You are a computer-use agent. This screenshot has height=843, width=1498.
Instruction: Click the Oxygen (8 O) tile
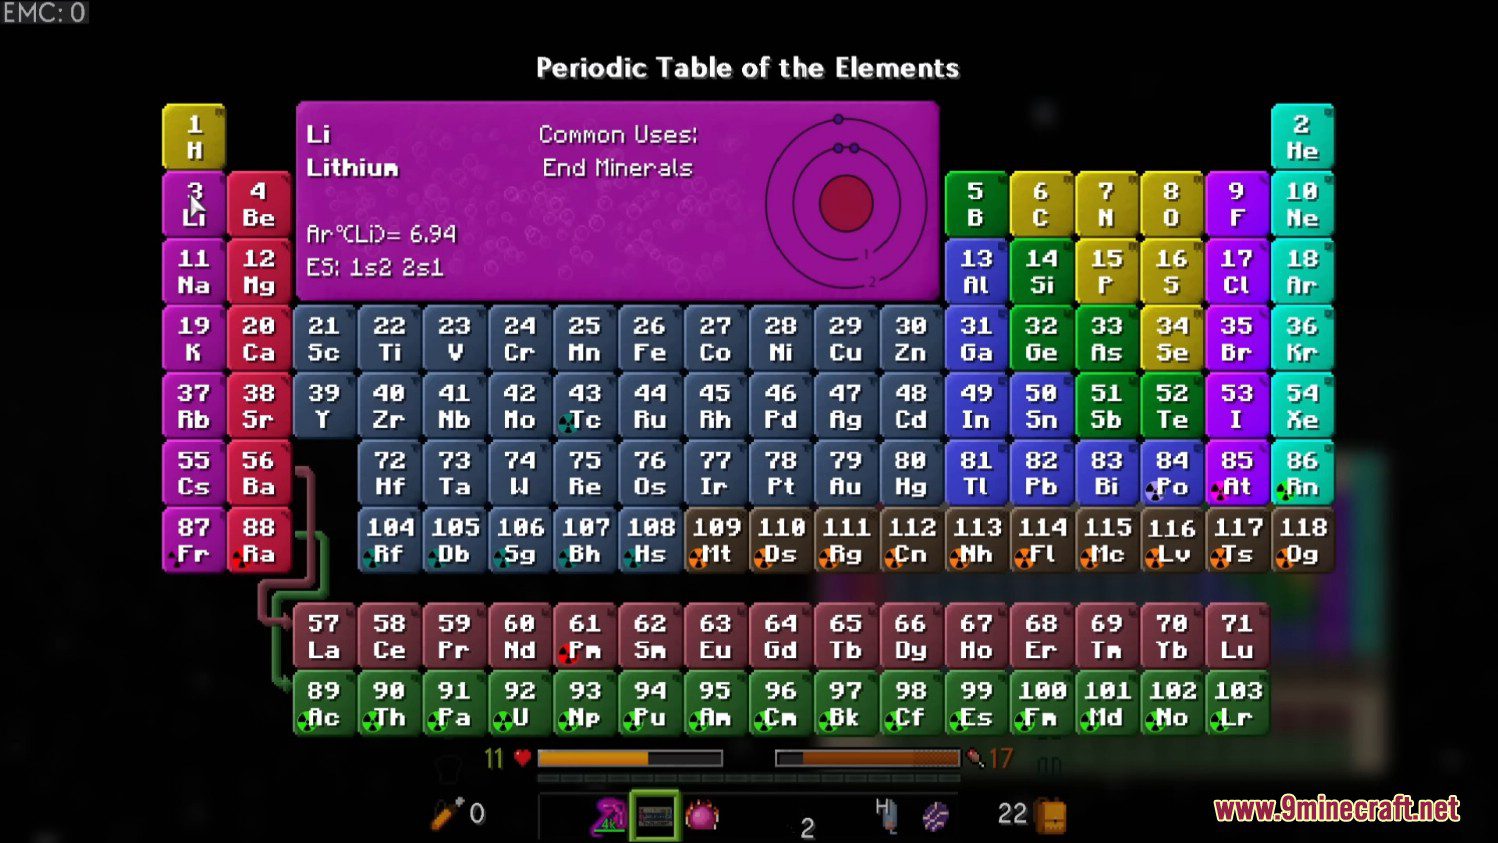1171,204
